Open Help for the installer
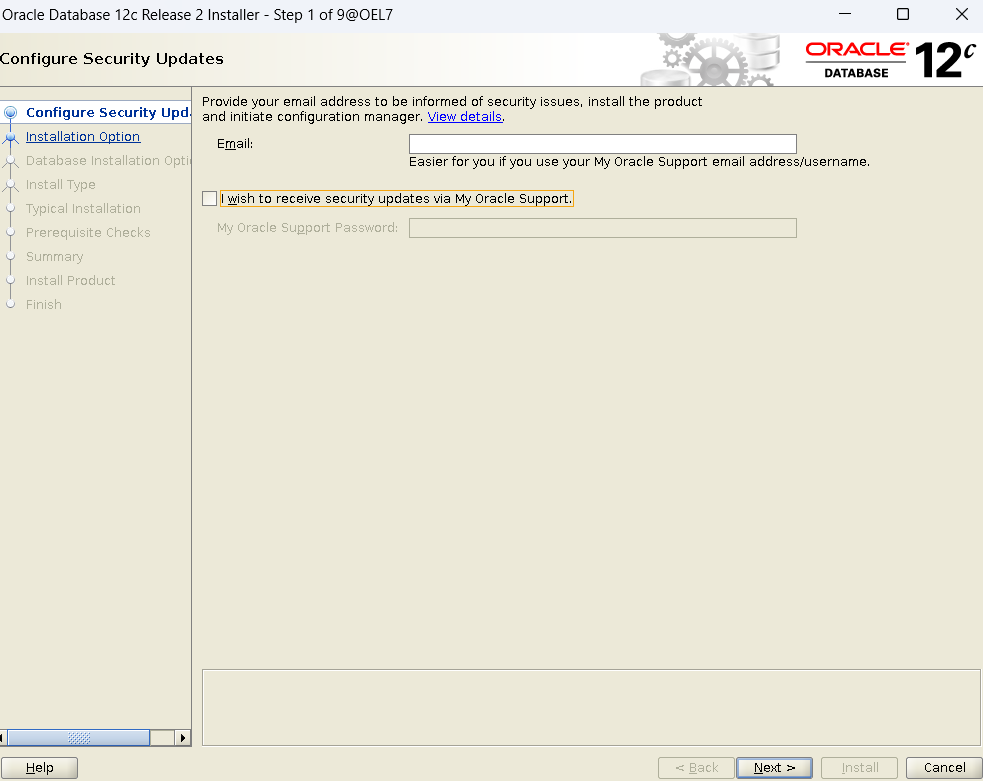This screenshot has height=781, width=983. 39,767
